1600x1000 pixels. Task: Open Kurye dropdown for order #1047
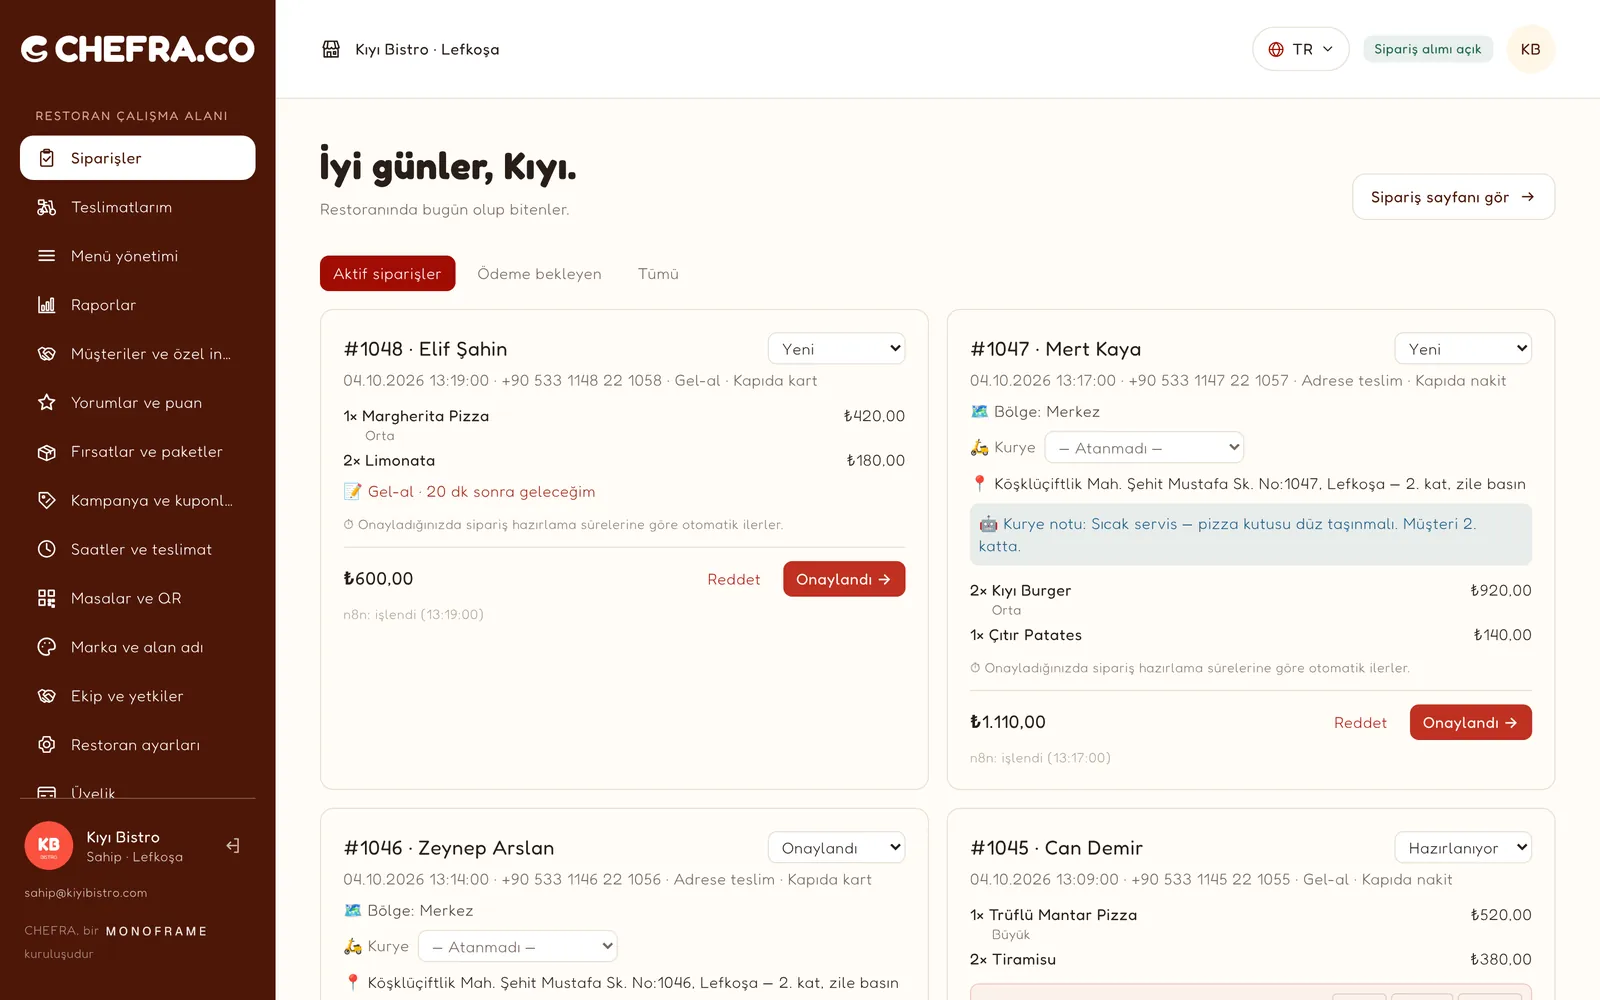tap(1144, 447)
